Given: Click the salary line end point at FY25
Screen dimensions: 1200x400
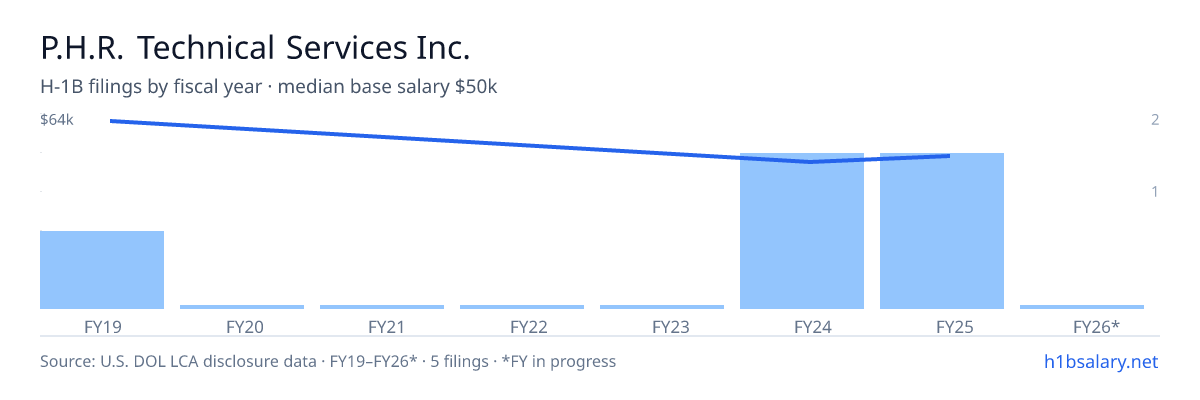Looking at the screenshot, I should coord(949,156).
